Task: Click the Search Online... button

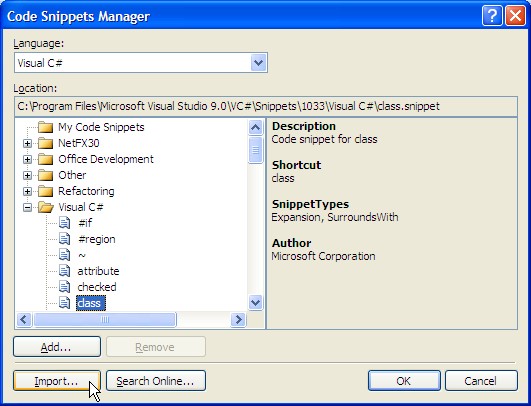Action: pos(156,381)
